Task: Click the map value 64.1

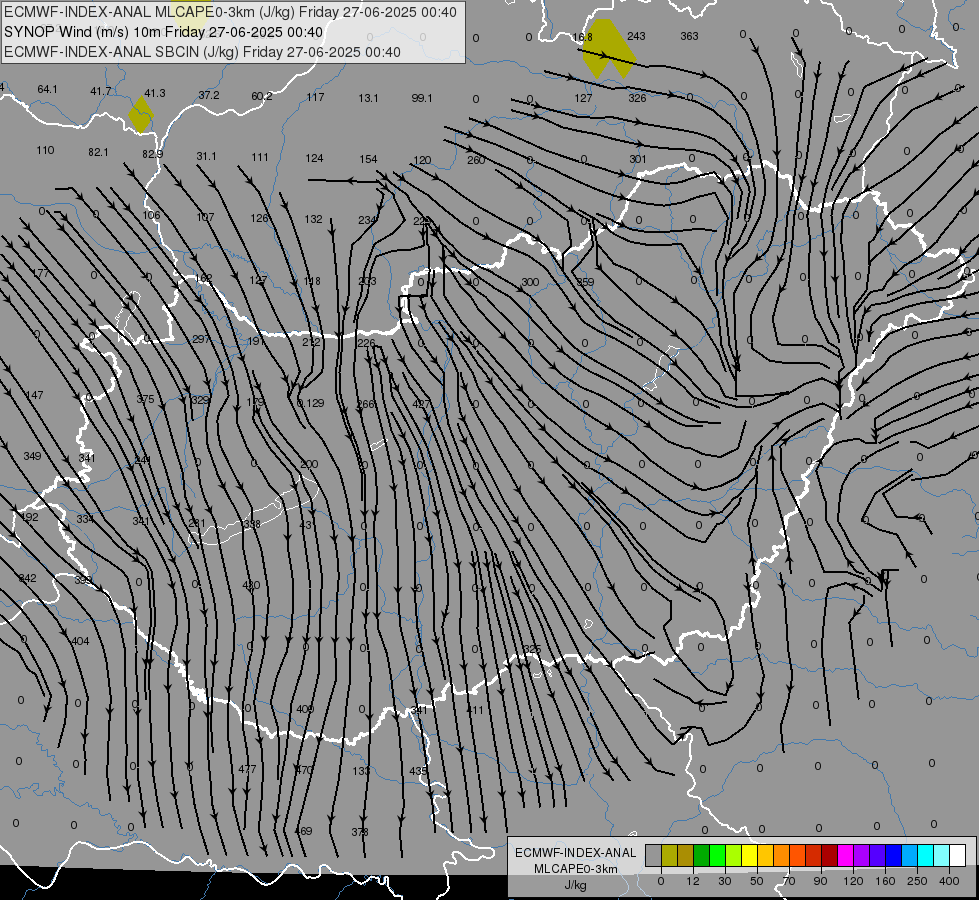Action: click(x=47, y=89)
